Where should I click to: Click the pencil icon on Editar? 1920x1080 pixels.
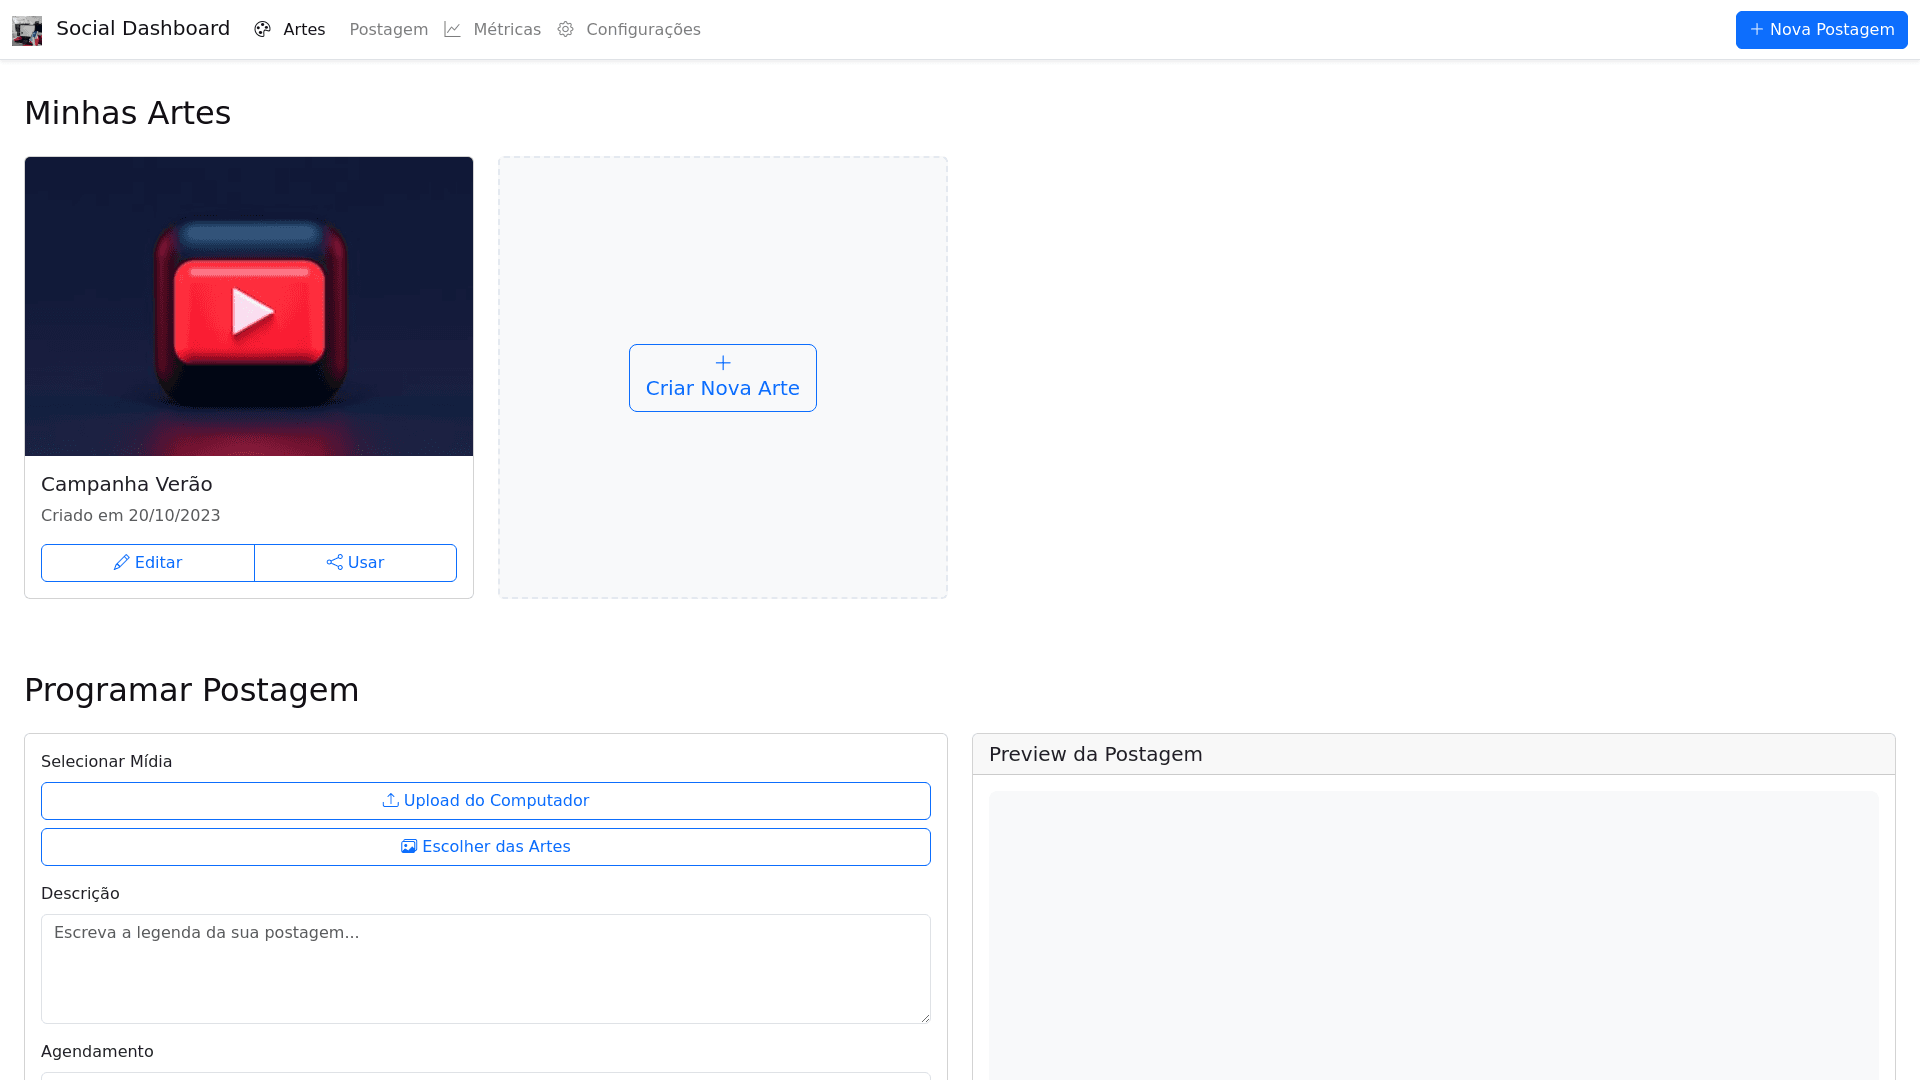(121, 563)
